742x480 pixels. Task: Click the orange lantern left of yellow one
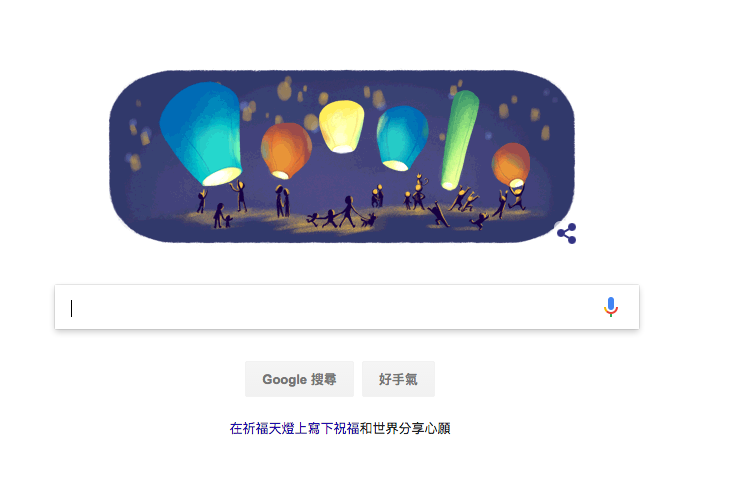286,150
